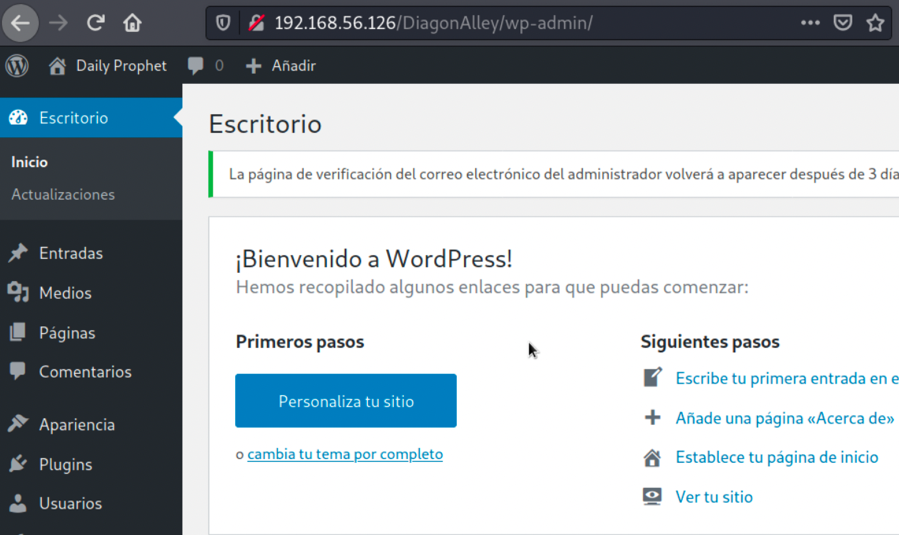Screen dimensions: 899x535
Task: Follow the cambia tu tema por completo link
Action: [x=345, y=454]
